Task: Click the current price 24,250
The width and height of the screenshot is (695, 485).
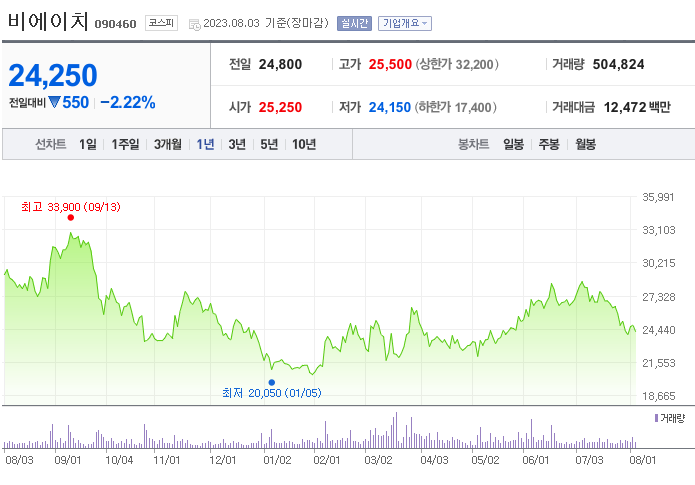Action: pyautogui.click(x=53, y=75)
